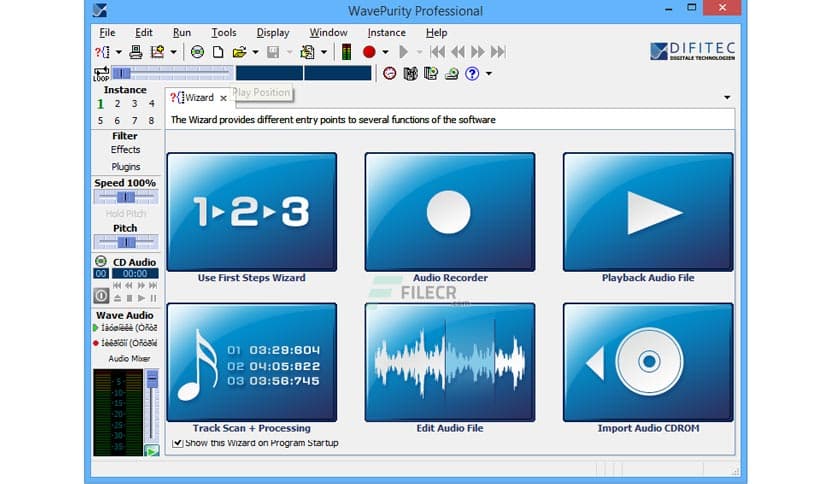Open the Tools menu

pyautogui.click(x=224, y=33)
